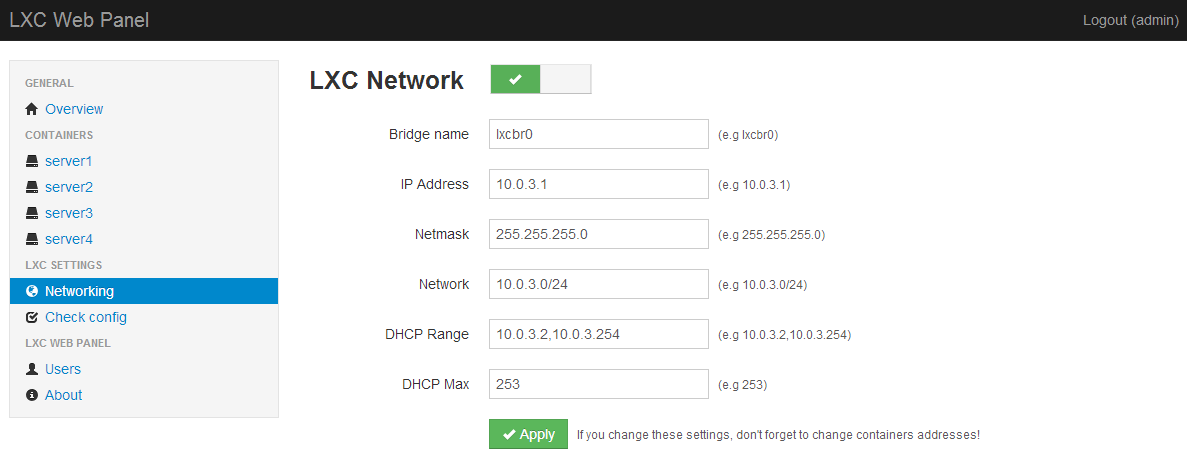Focus the Bridge name input field
The width and height of the screenshot is (1187, 468).
pyautogui.click(x=598, y=134)
